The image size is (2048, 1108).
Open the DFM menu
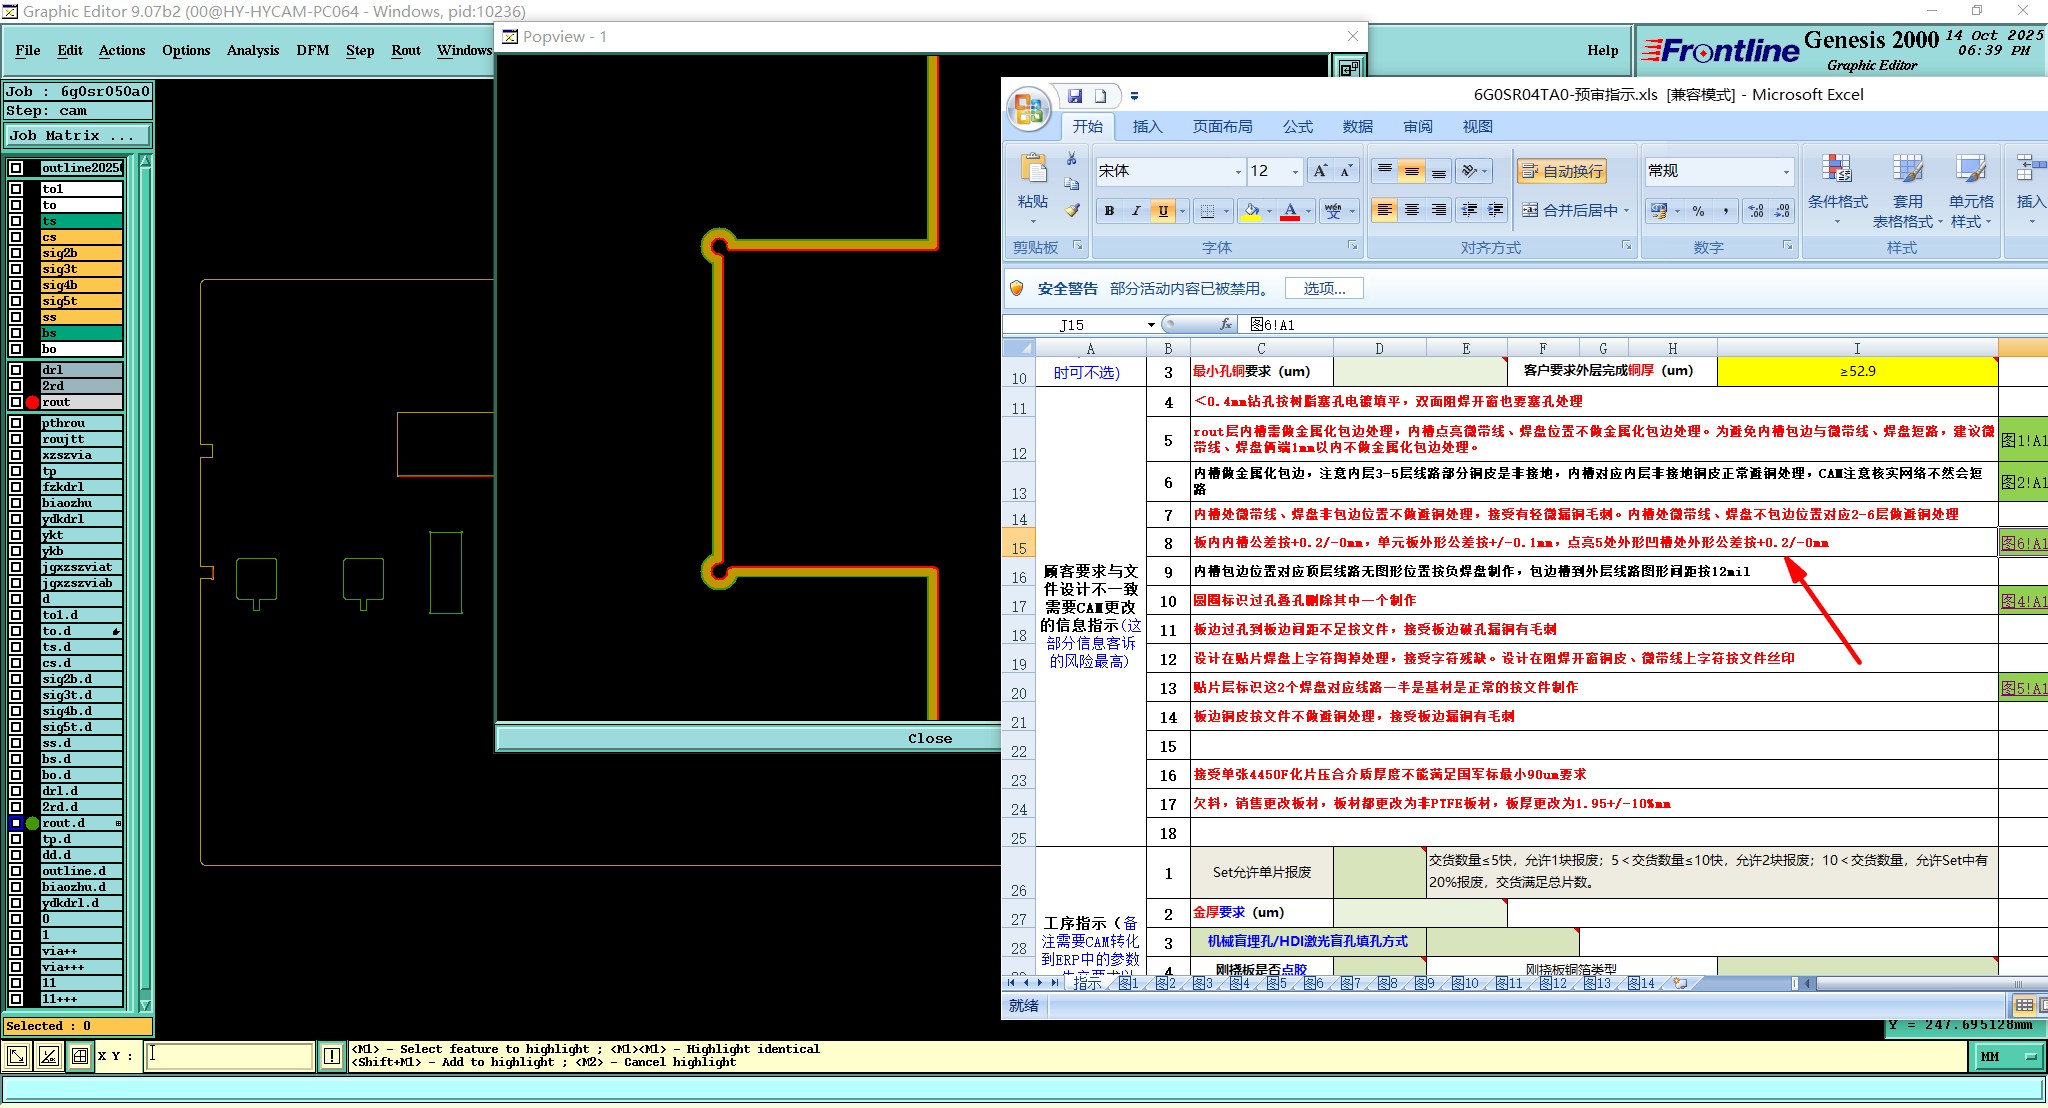coord(312,50)
